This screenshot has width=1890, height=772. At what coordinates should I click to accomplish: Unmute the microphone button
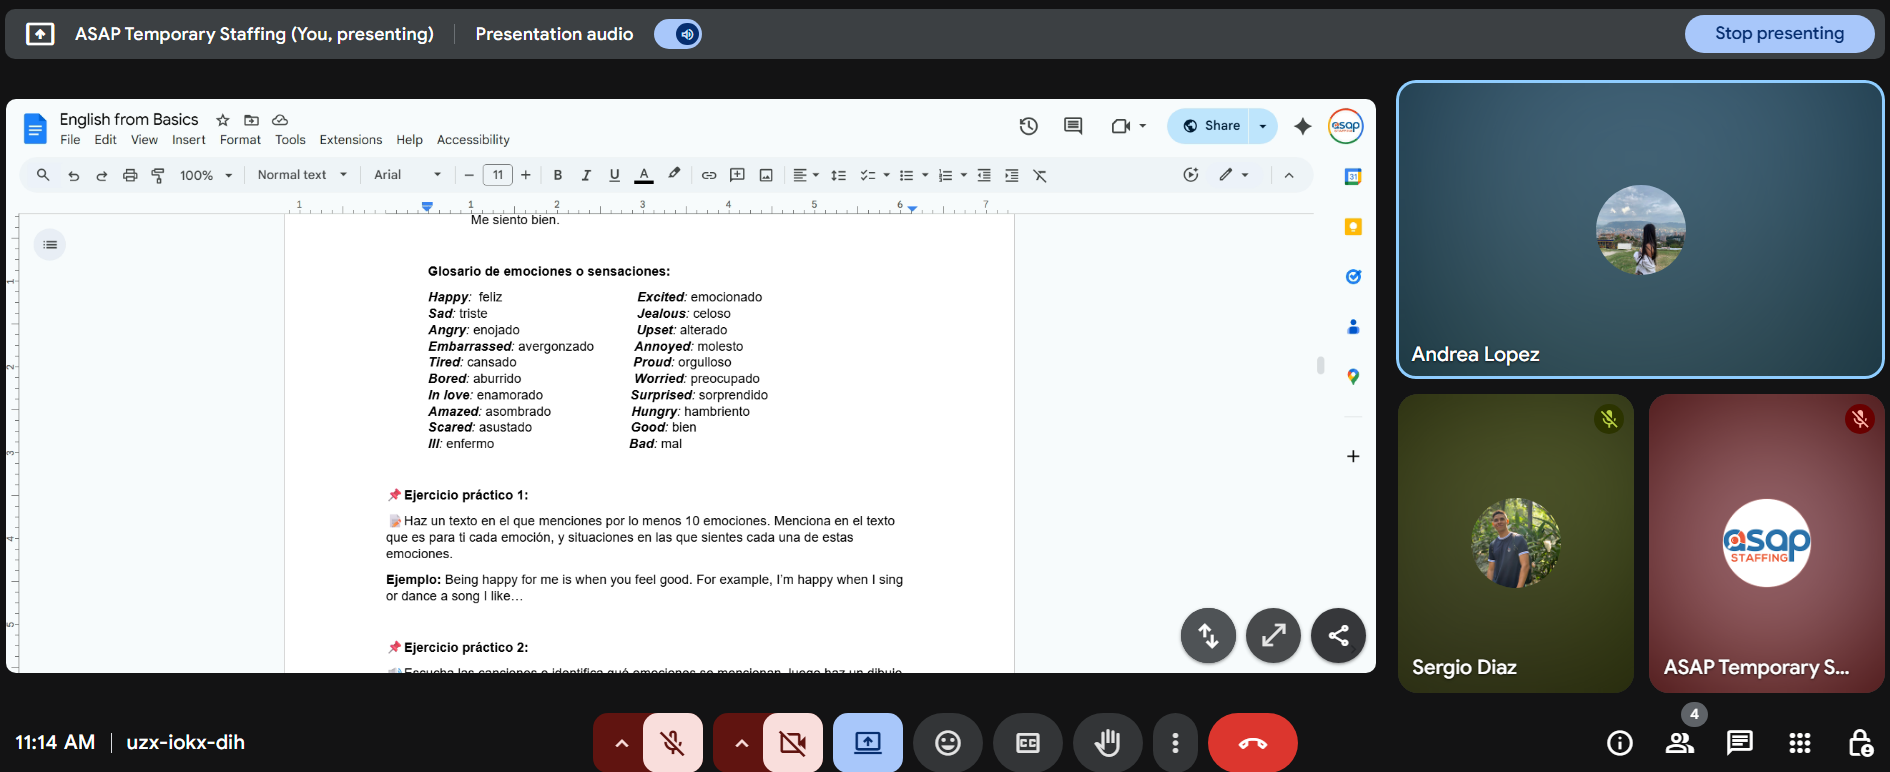pyautogui.click(x=672, y=743)
